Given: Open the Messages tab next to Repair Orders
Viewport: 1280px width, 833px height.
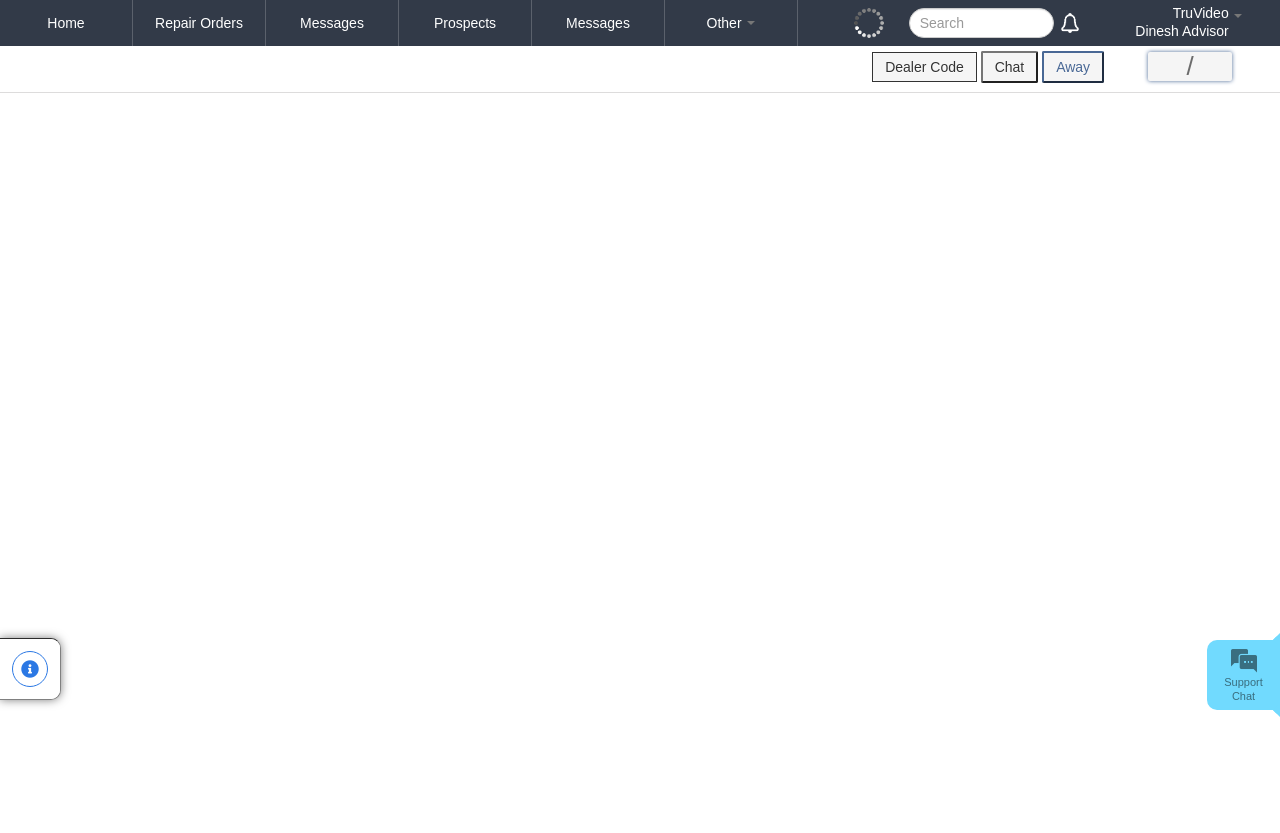Looking at the screenshot, I should [x=332, y=23].
